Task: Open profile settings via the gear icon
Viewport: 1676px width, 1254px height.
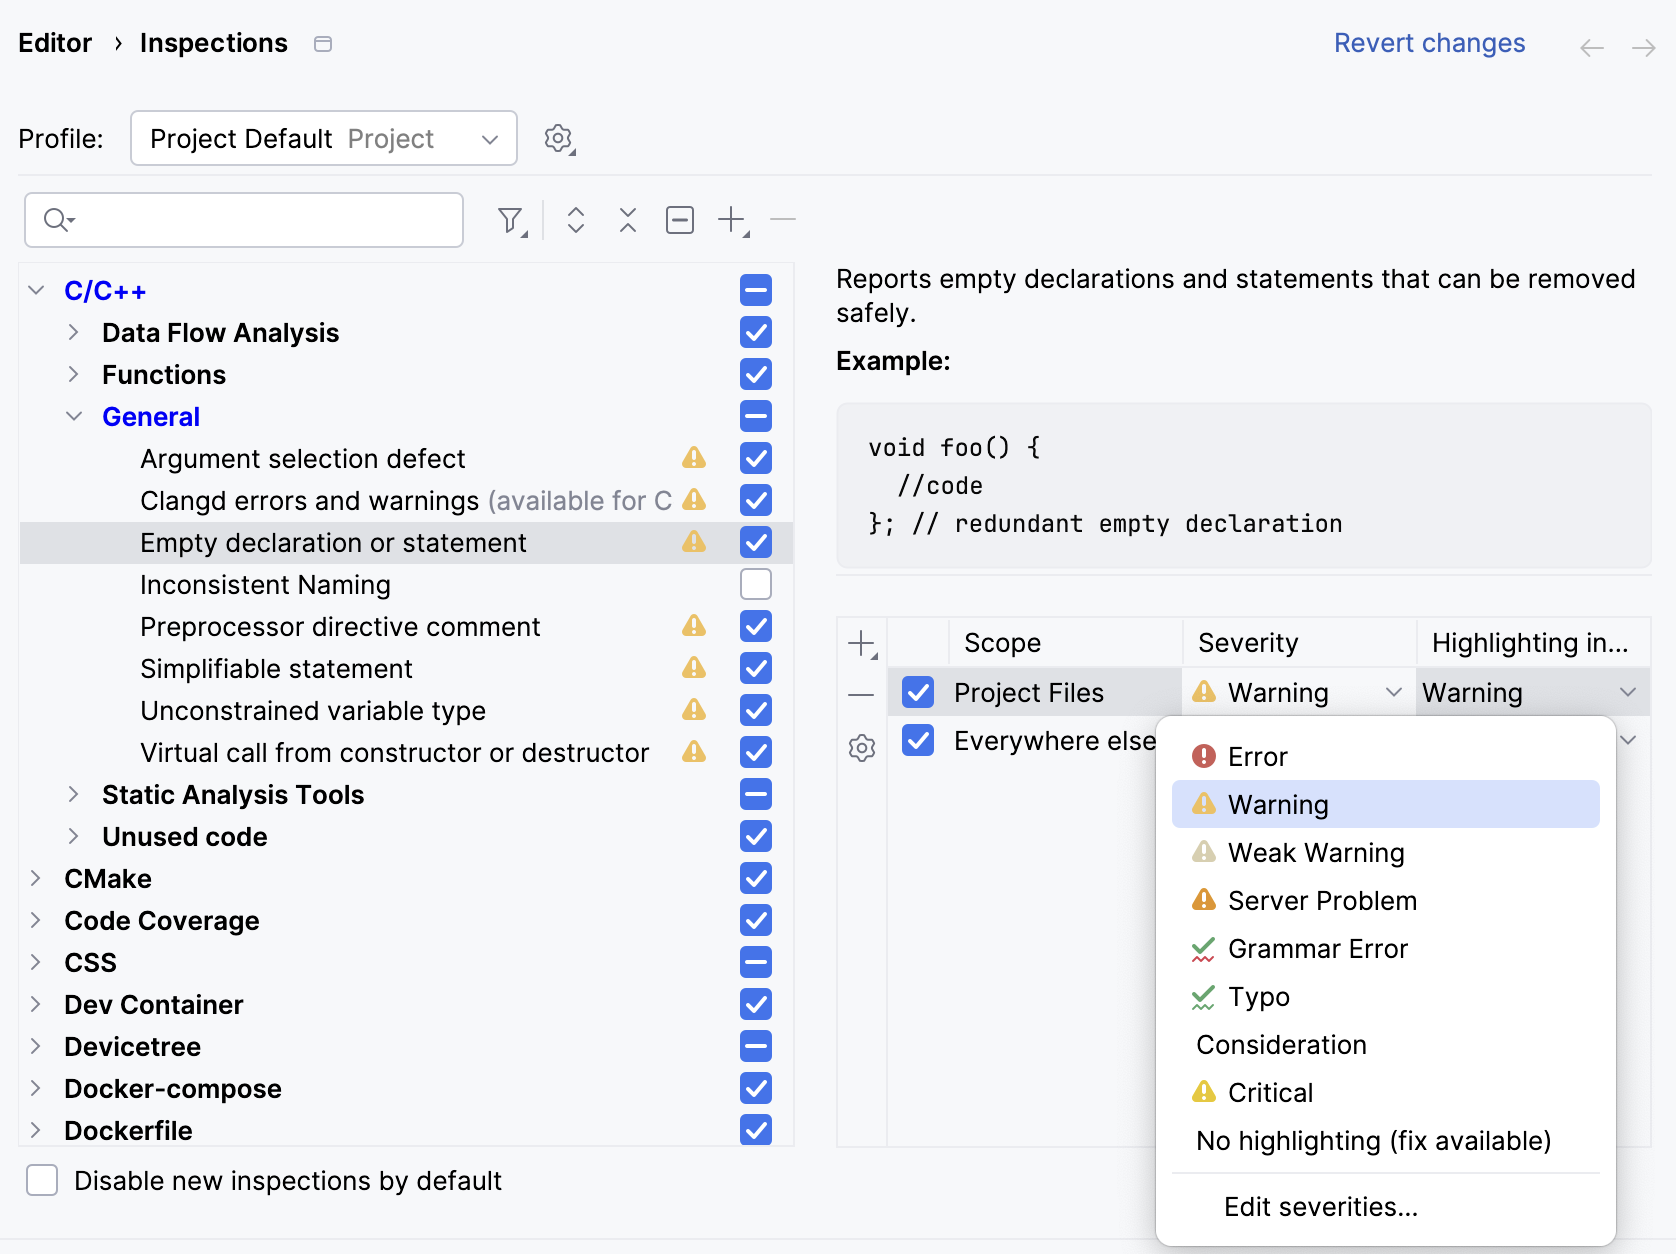Action: point(559,139)
